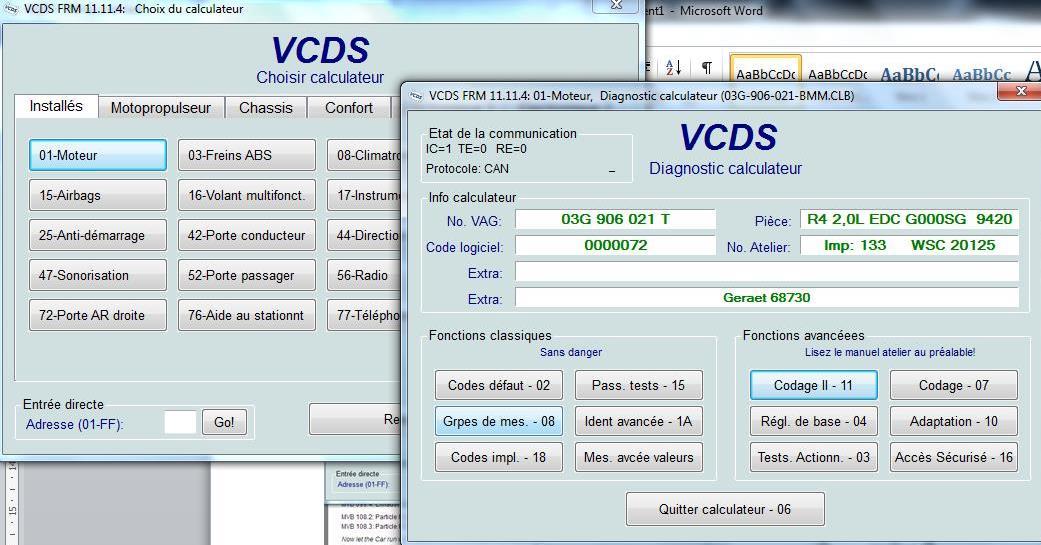Select the highlighted first AaBbCcDc Word style
Screen dimensions: 1041x545
[x=765, y=69]
